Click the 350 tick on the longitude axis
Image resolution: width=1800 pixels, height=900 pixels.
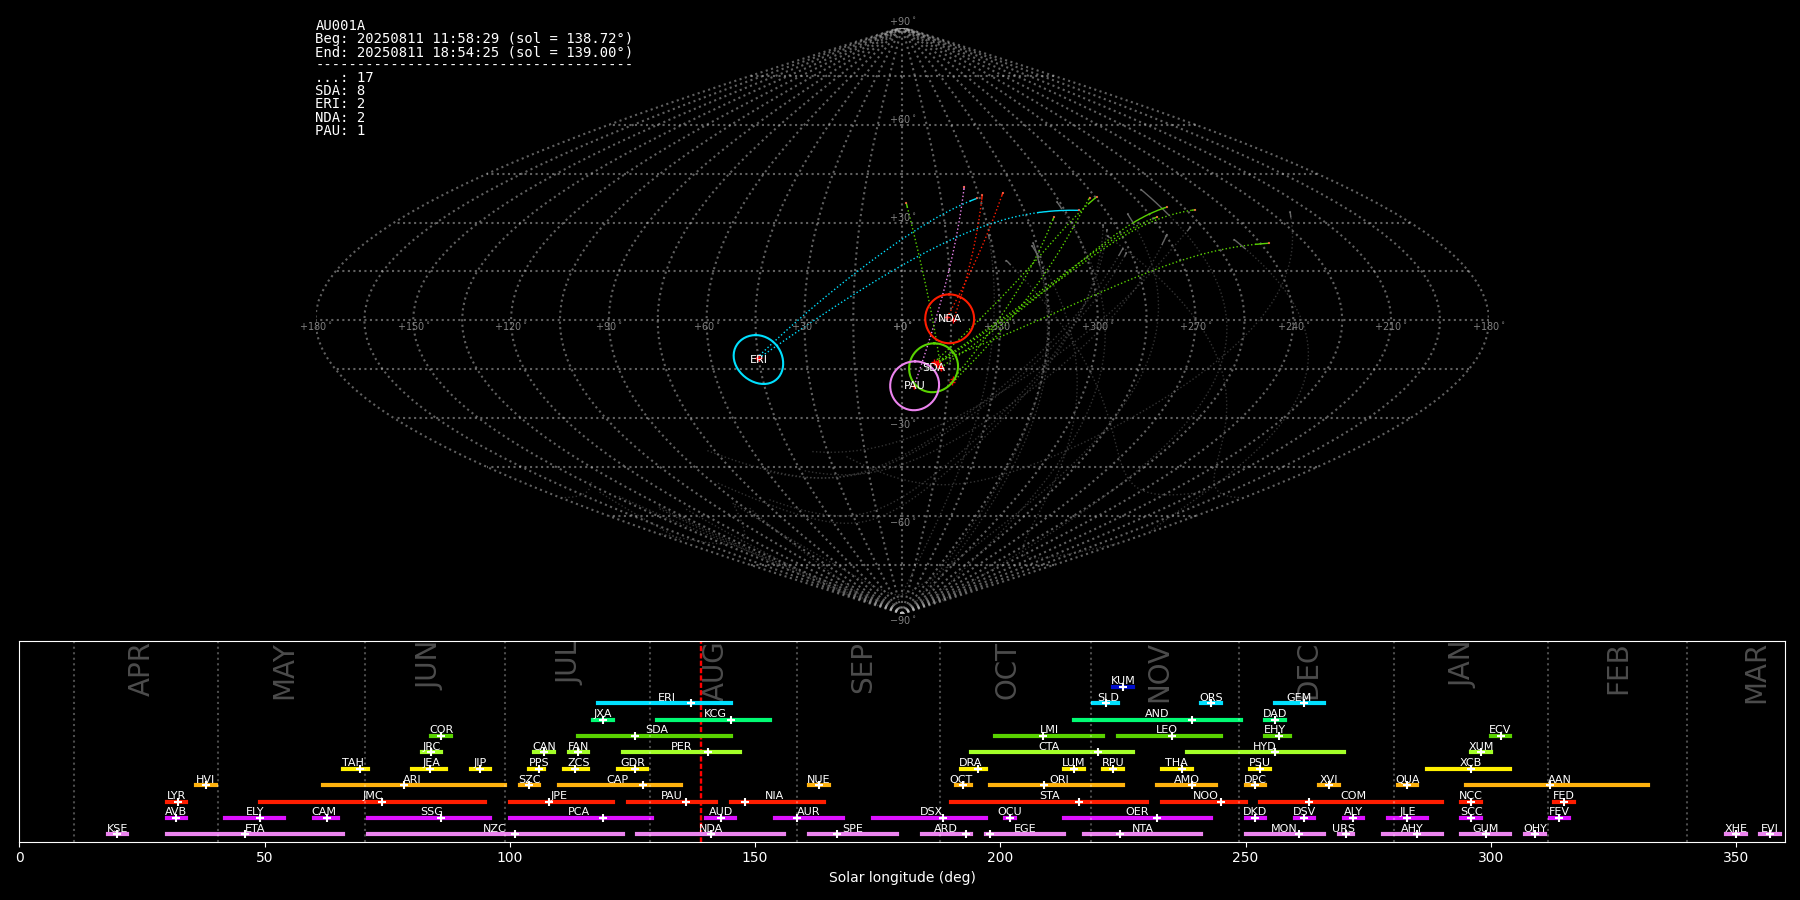[1735, 857]
